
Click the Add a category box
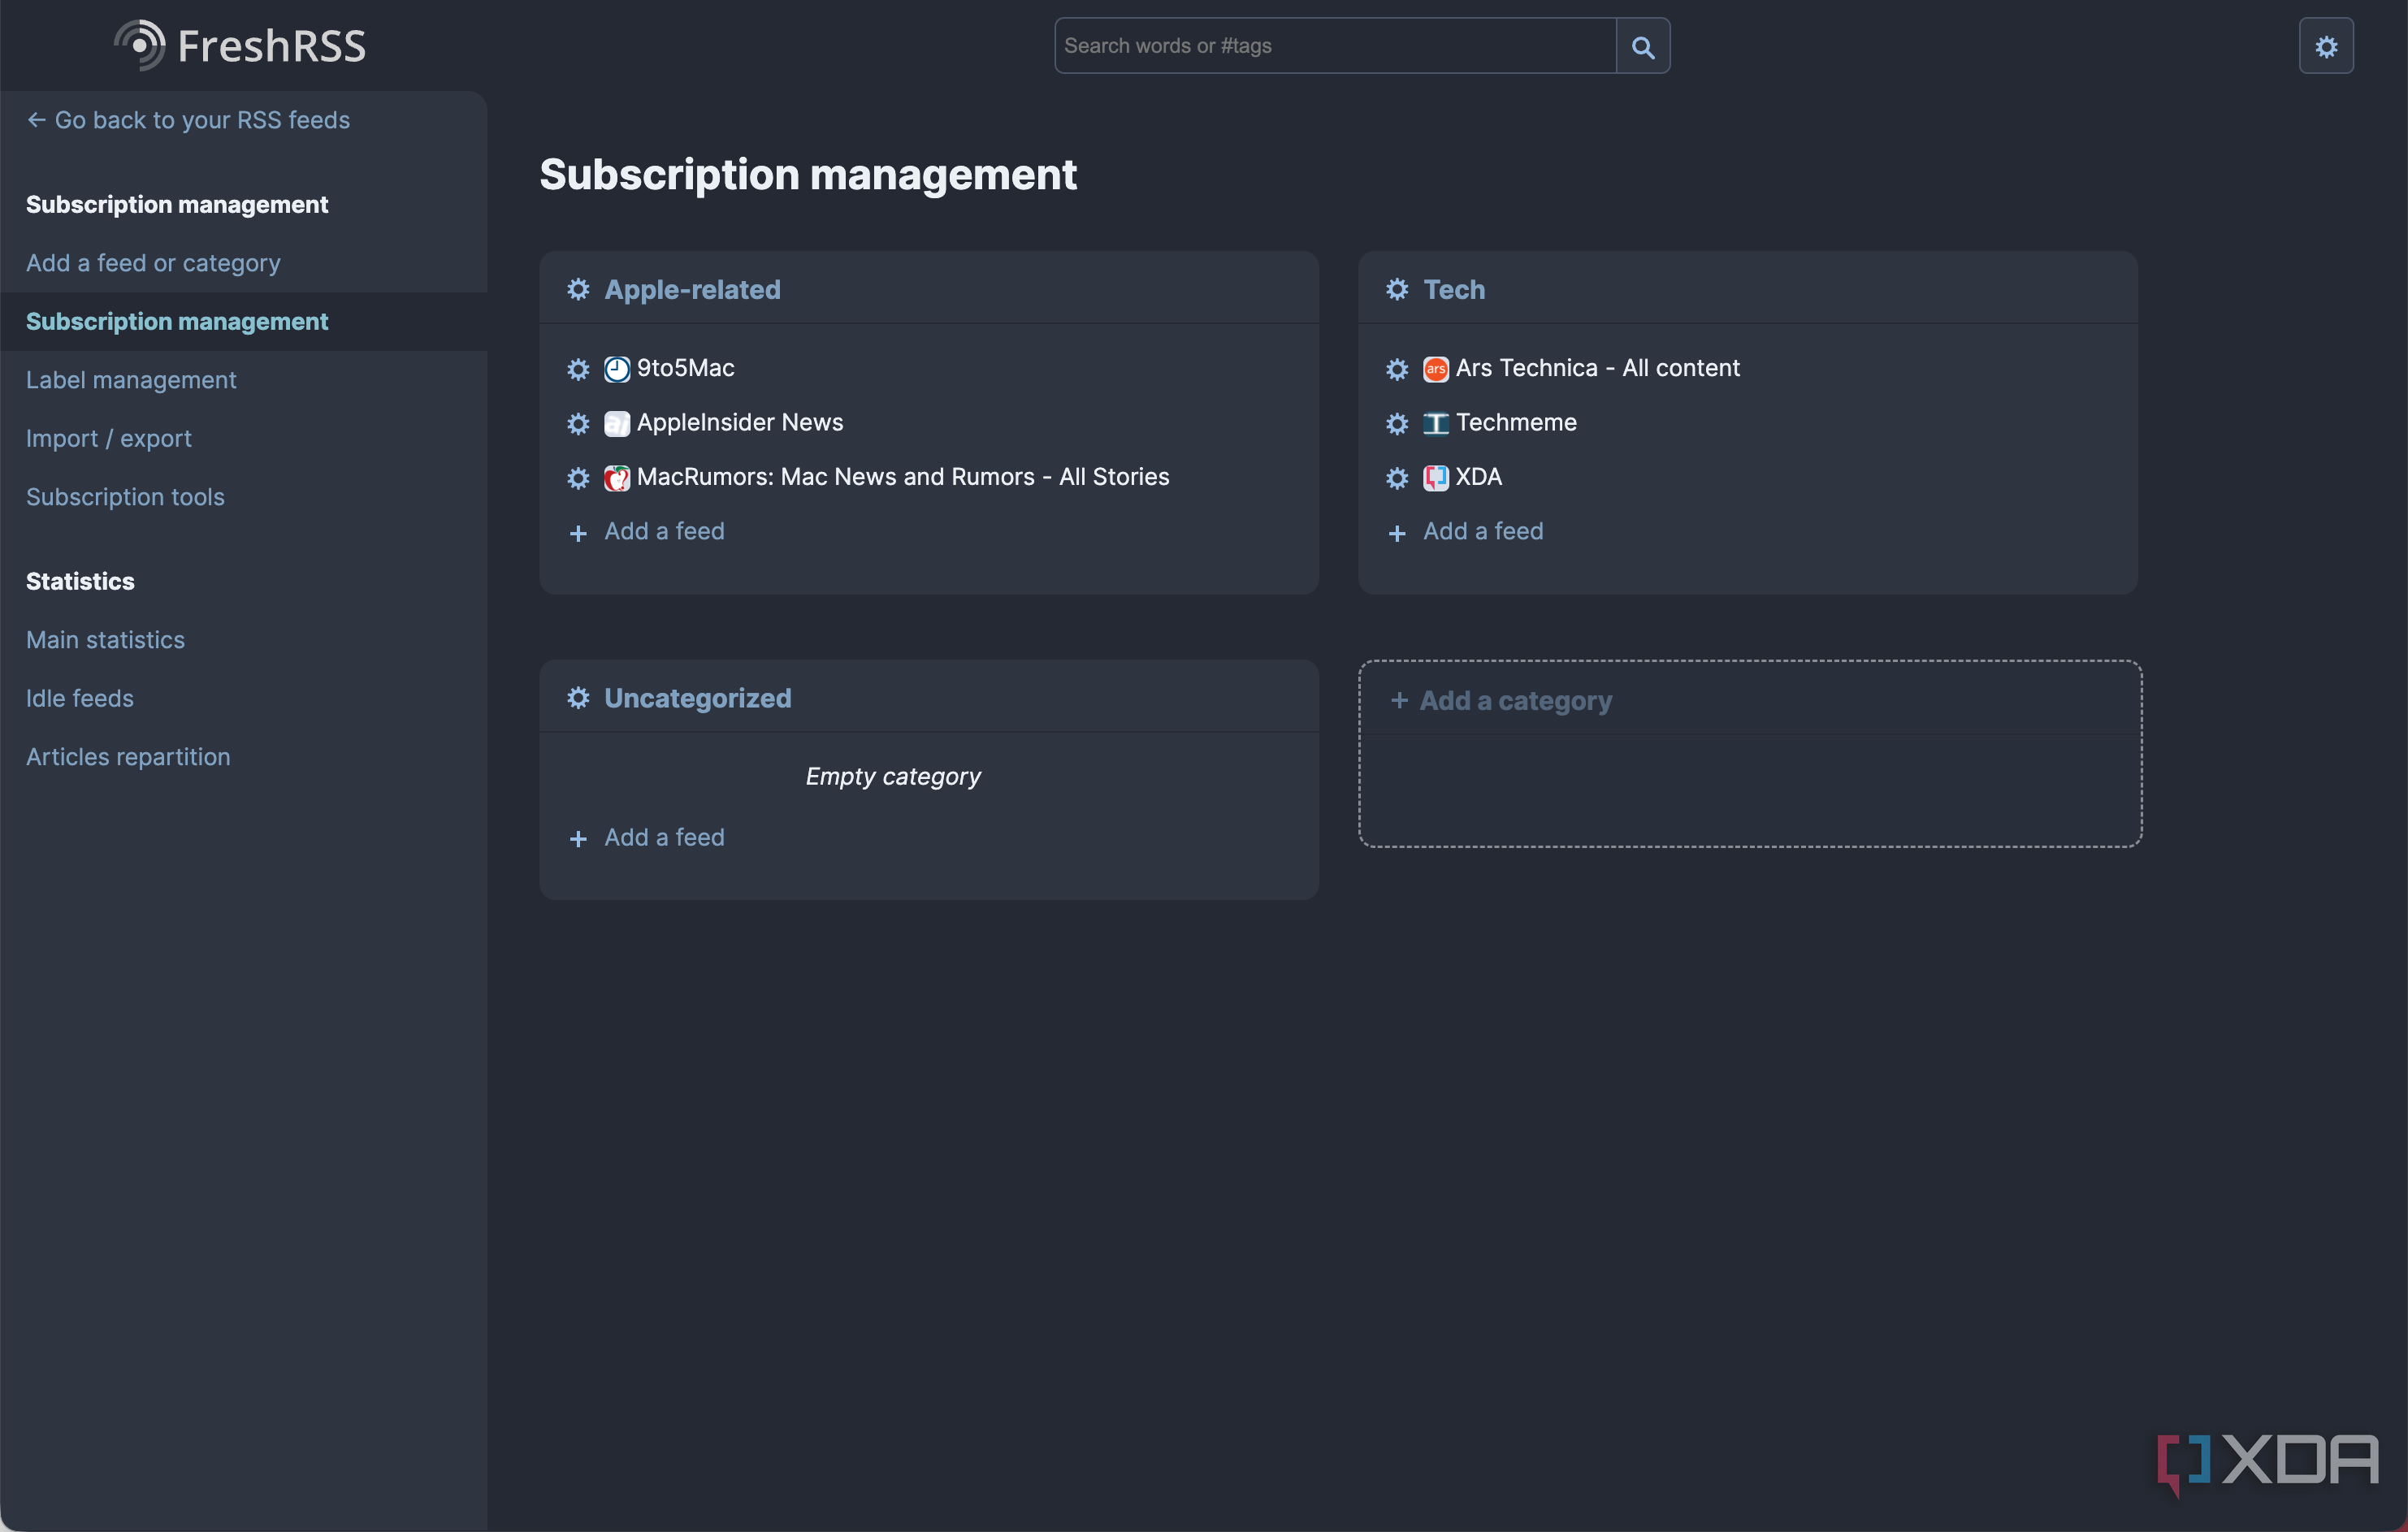(1749, 753)
